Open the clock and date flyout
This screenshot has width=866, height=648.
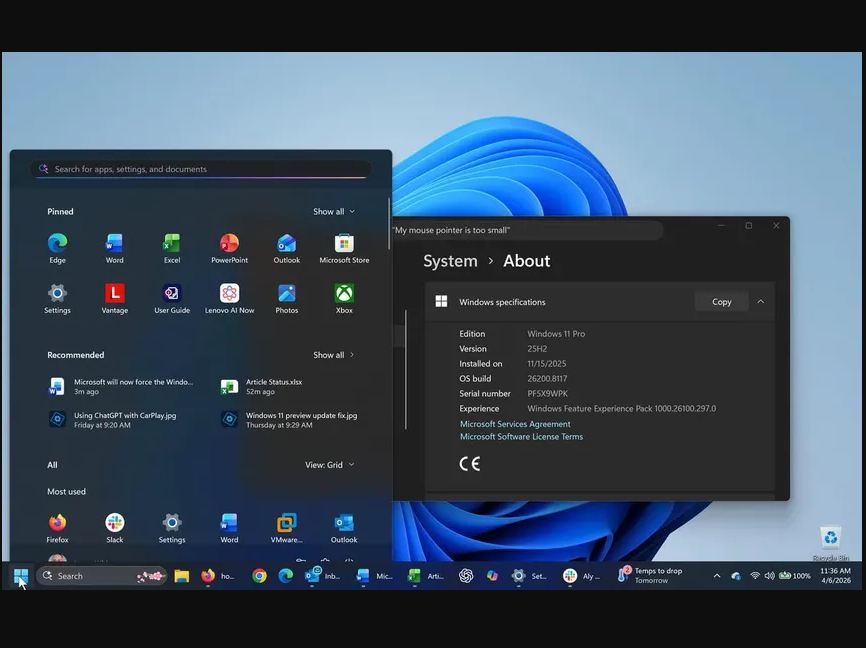tap(836, 575)
